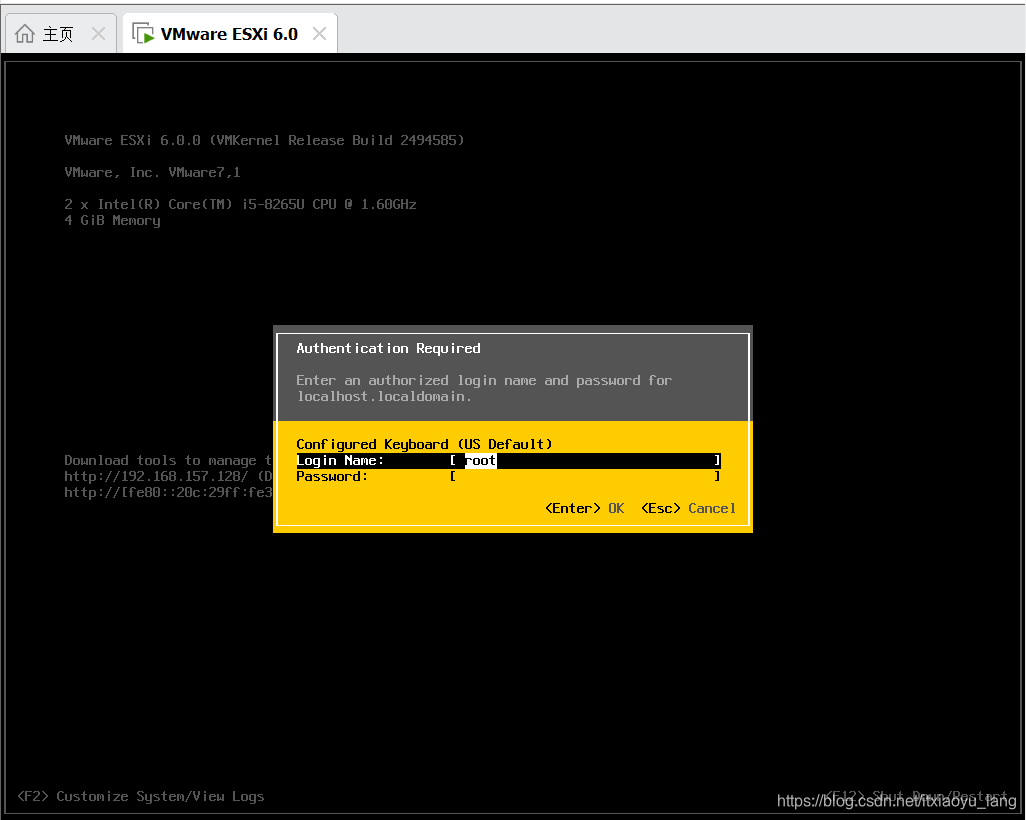Screen dimensions: 1026x820
Task: Click Configured Keyboard (US Default) text
Action: 424,444
